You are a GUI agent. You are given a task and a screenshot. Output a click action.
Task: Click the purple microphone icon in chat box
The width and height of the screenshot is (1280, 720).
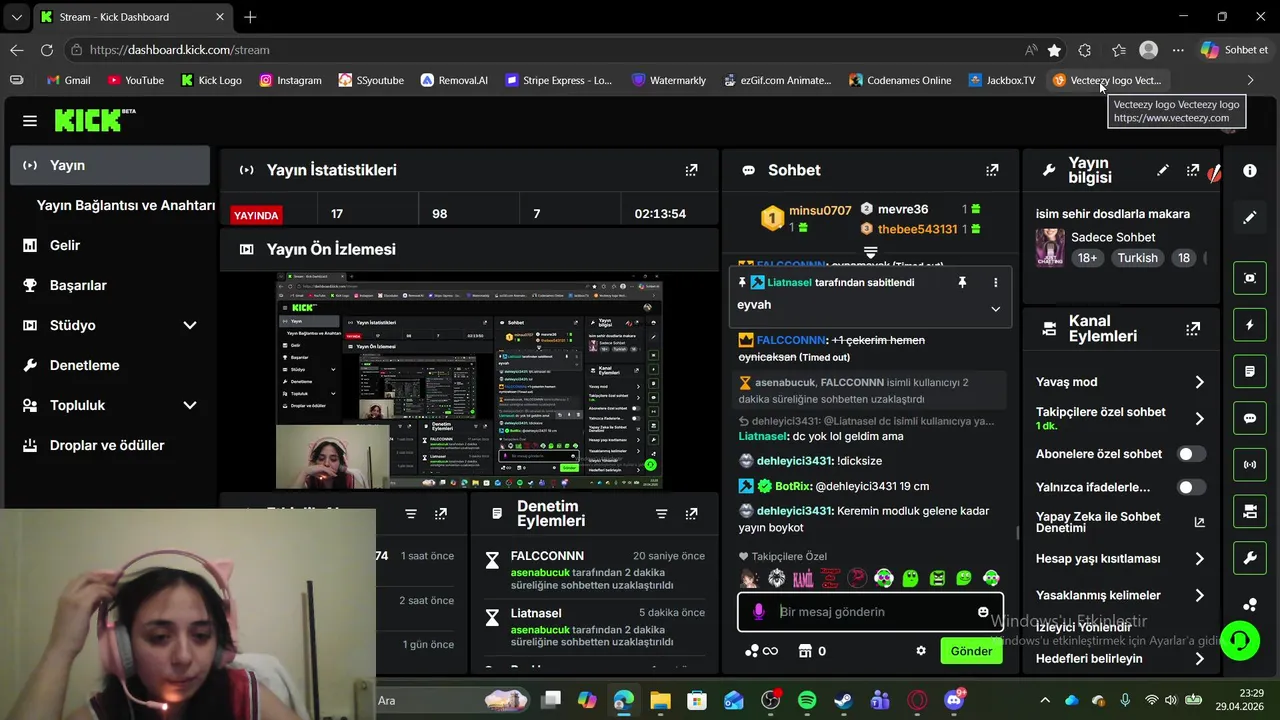pos(759,612)
